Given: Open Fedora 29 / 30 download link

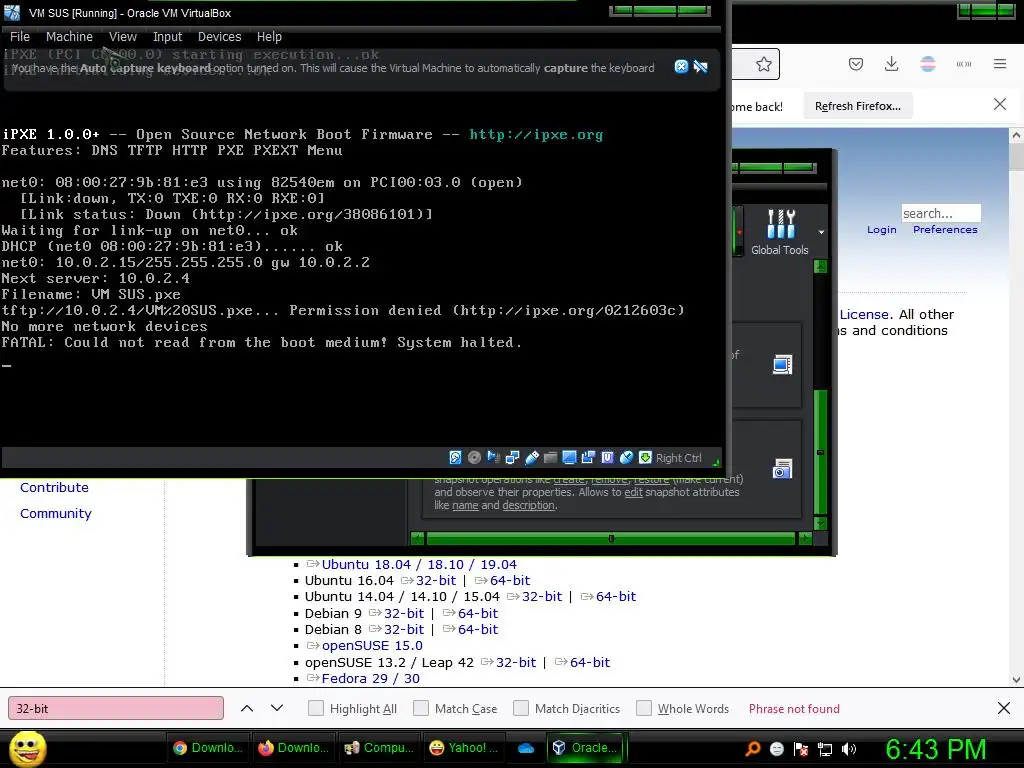Looking at the screenshot, I should click(370, 678).
